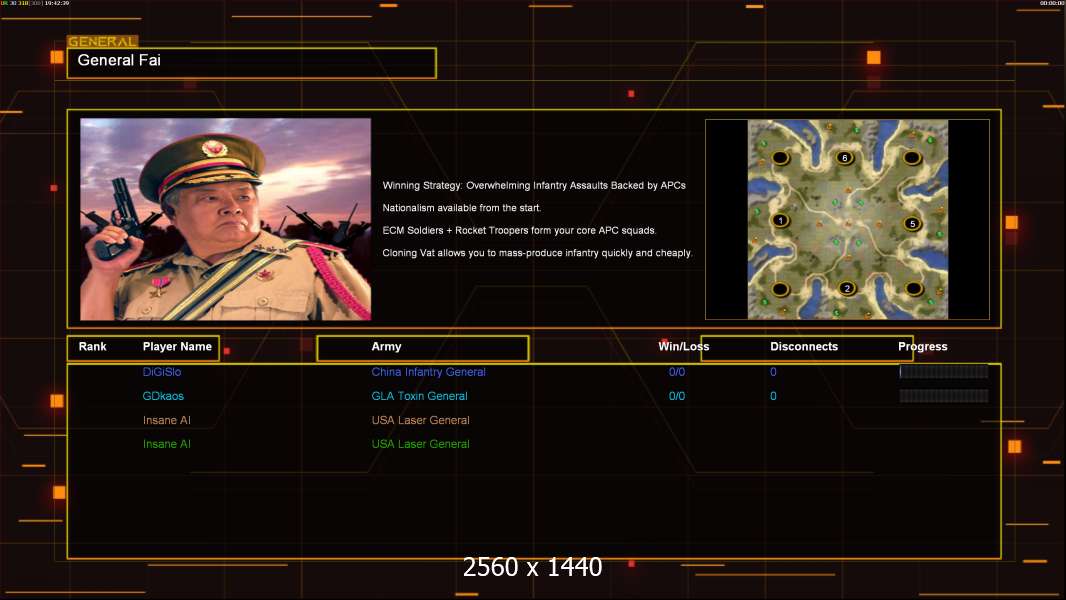The image size is (1066, 600).
Task: Select player GDkaos in the list
Action: tap(163, 396)
